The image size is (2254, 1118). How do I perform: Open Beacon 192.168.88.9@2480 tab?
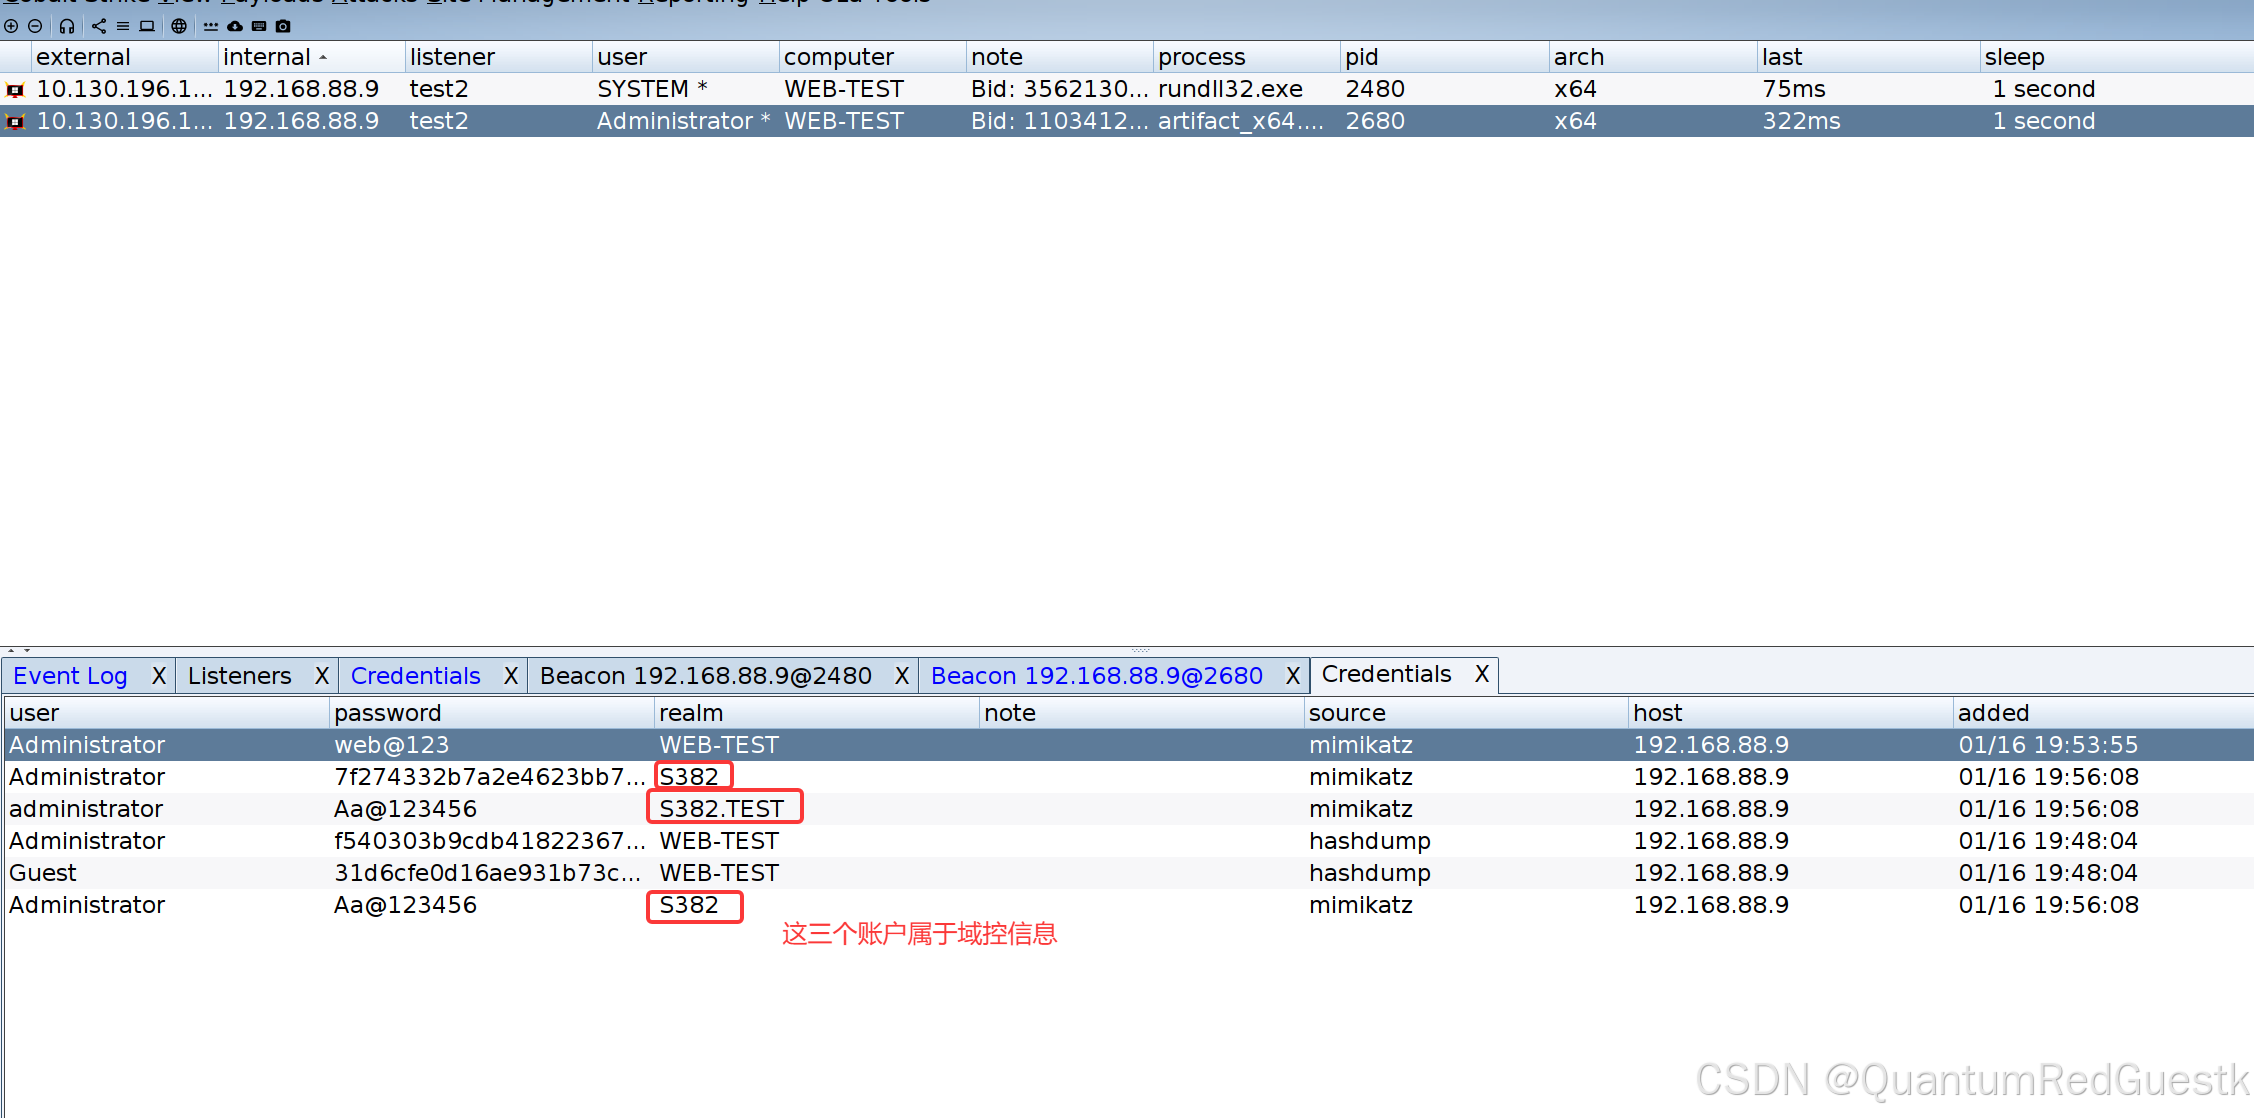(x=705, y=676)
